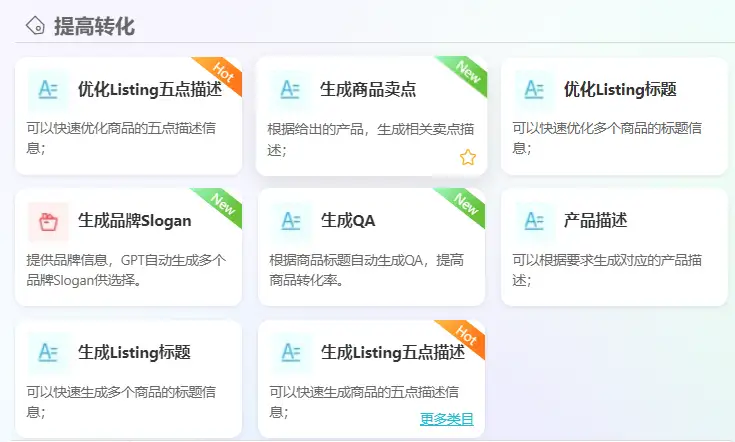Favorite 生成商品卖点 with the star
This screenshot has height=442, width=735.
tap(467, 157)
